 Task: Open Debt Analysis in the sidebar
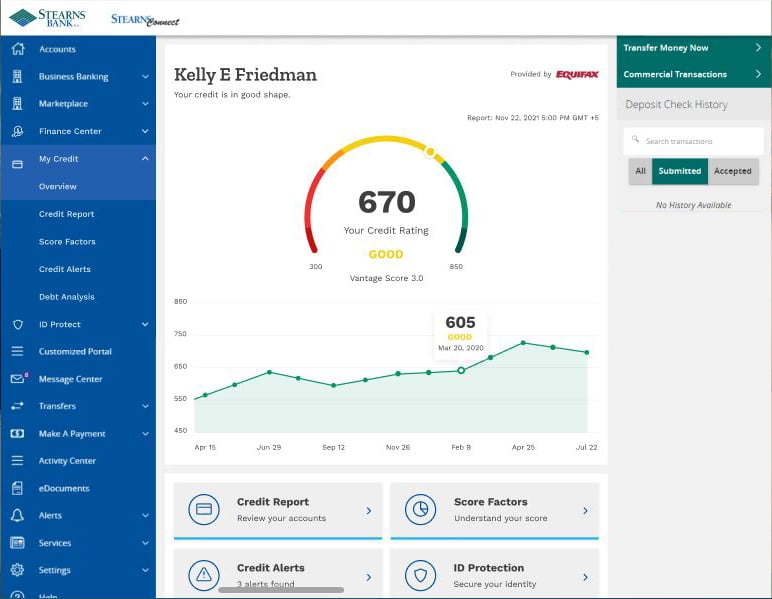(67, 297)
